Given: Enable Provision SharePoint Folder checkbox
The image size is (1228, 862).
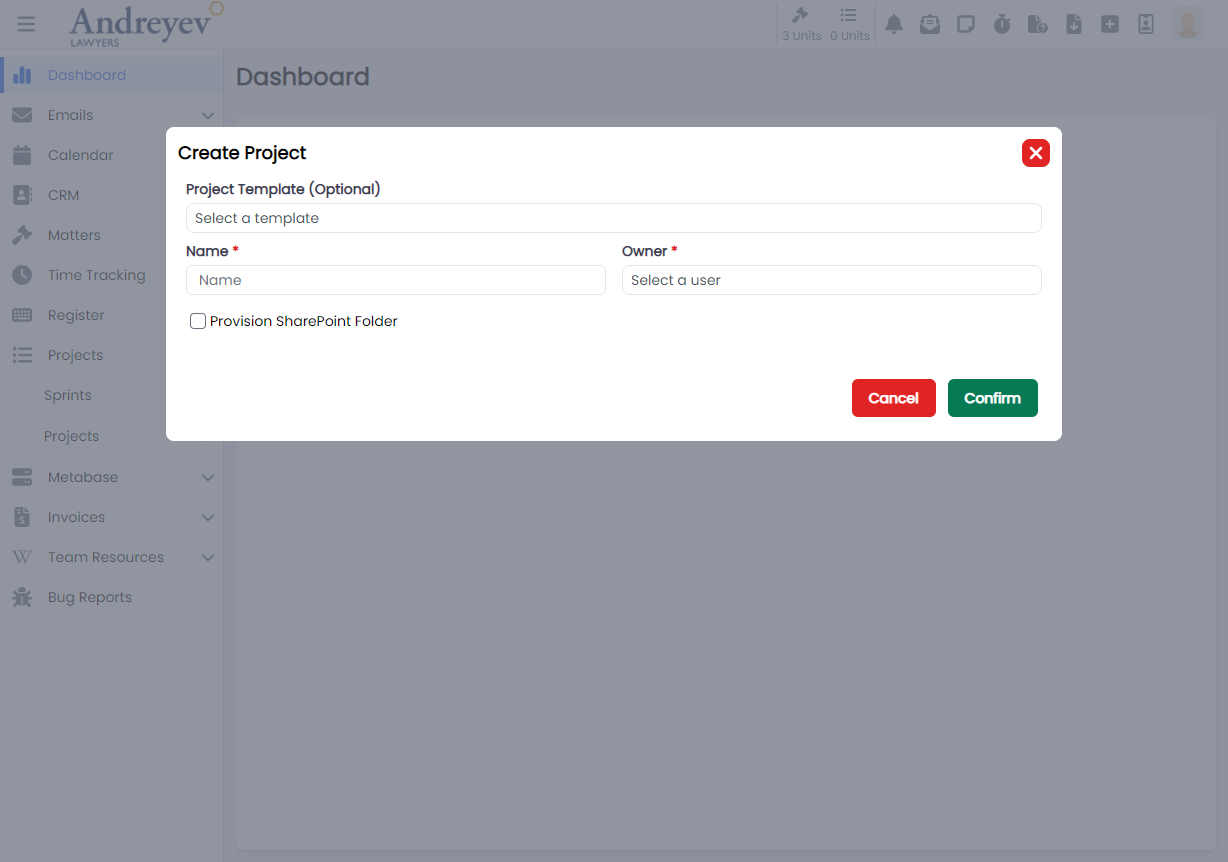Looking at the screenshot, I should [198, 321].
